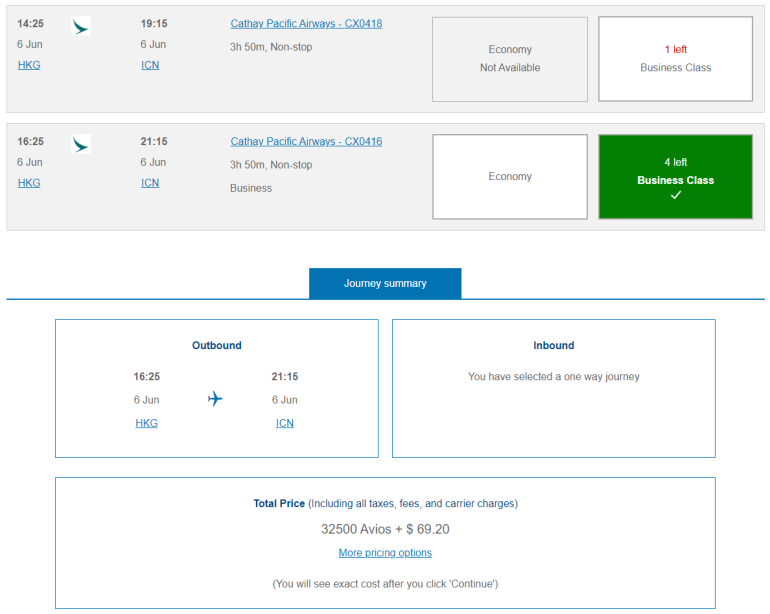Click Cathay Pacific logo on CX0416 flight

(81, 144)
